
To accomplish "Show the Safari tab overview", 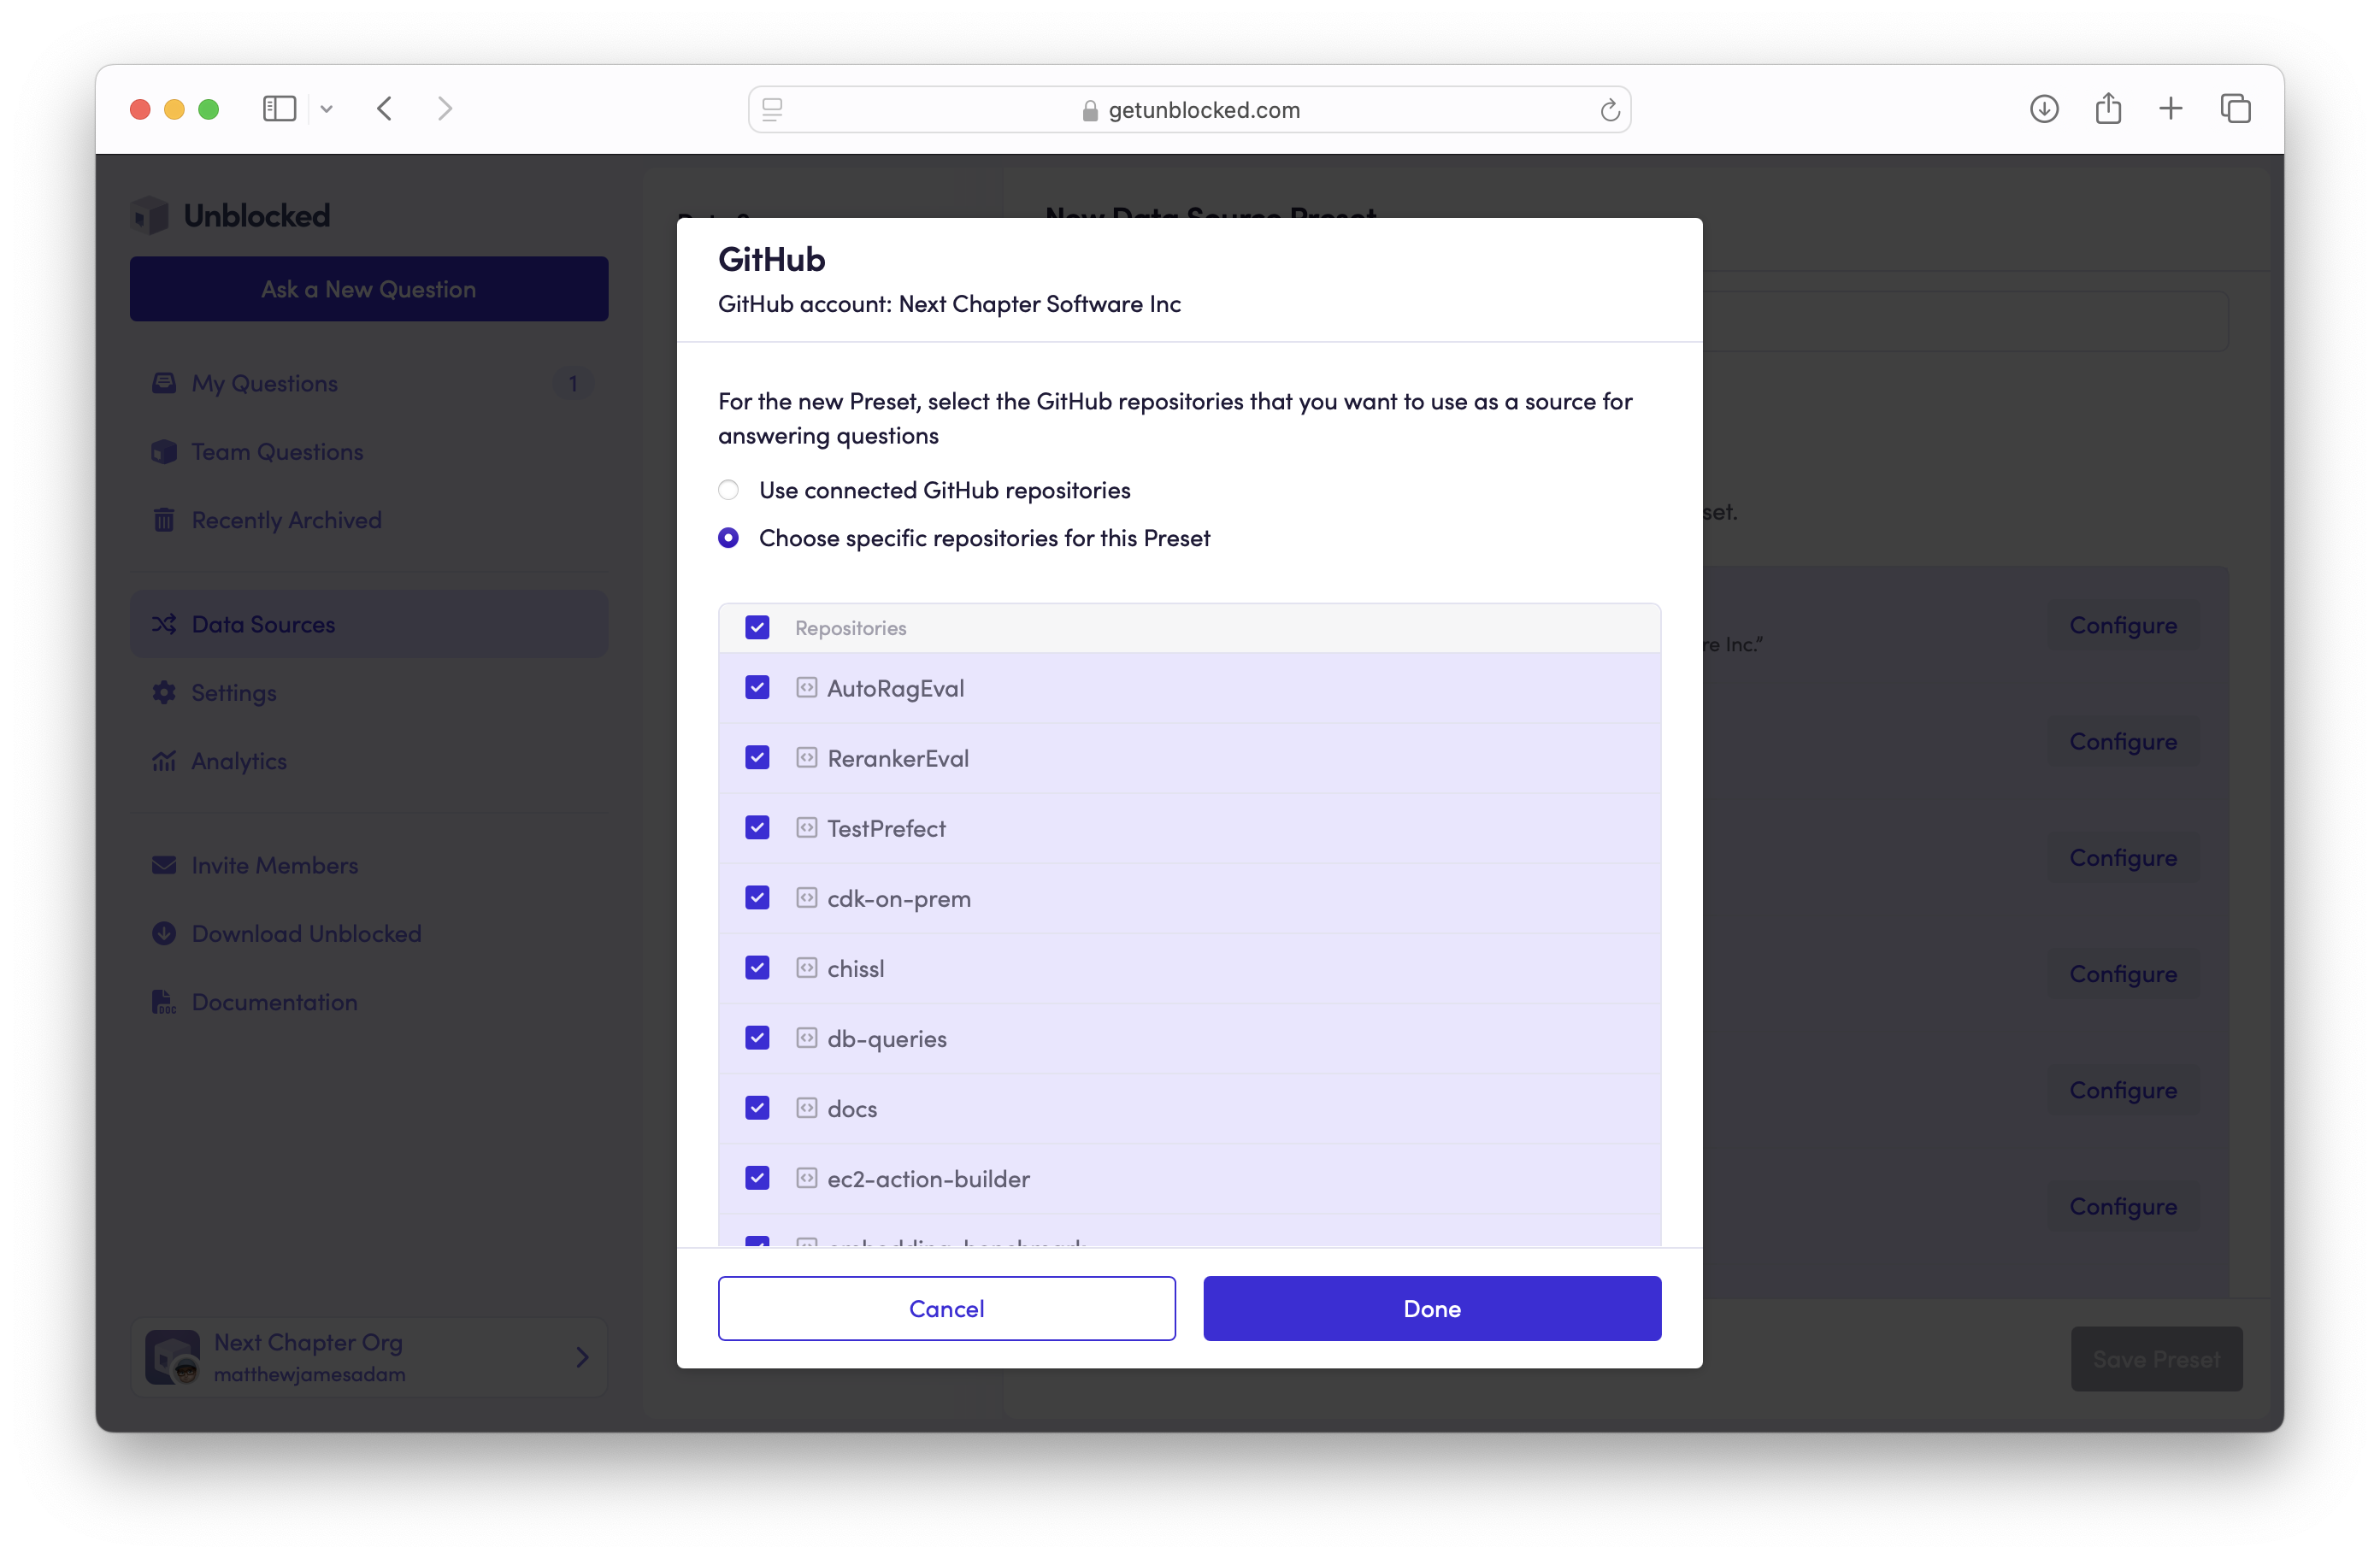I will pyautogui.click(x=2235, y=108).
